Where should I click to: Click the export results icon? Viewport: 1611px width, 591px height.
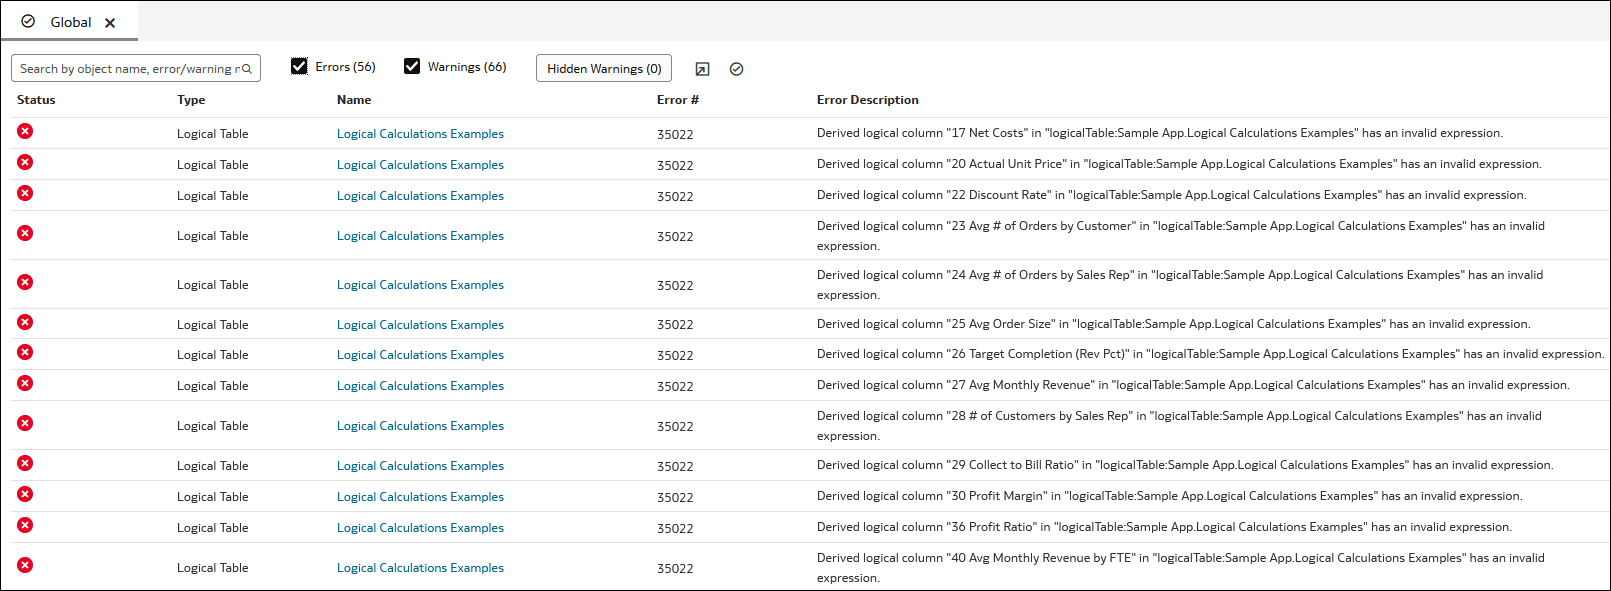pos(702,69)
